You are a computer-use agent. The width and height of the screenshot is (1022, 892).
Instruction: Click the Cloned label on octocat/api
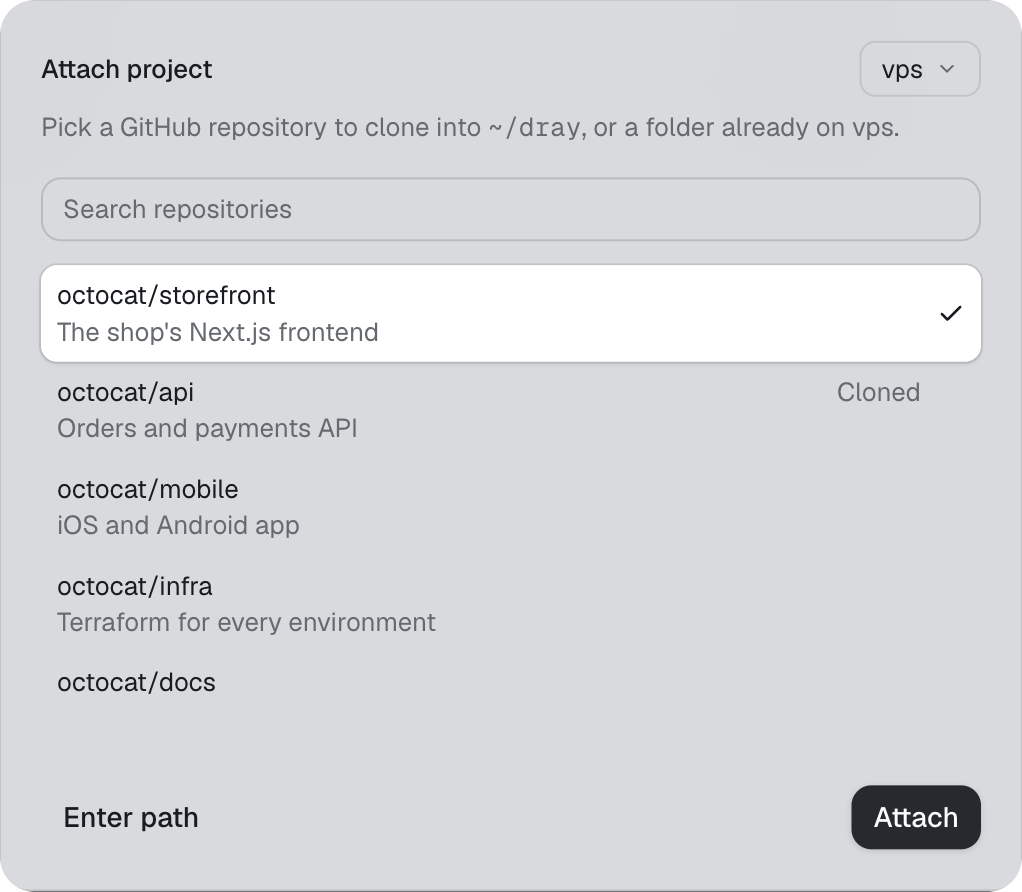pyautogui.click(x=878, y=392)
